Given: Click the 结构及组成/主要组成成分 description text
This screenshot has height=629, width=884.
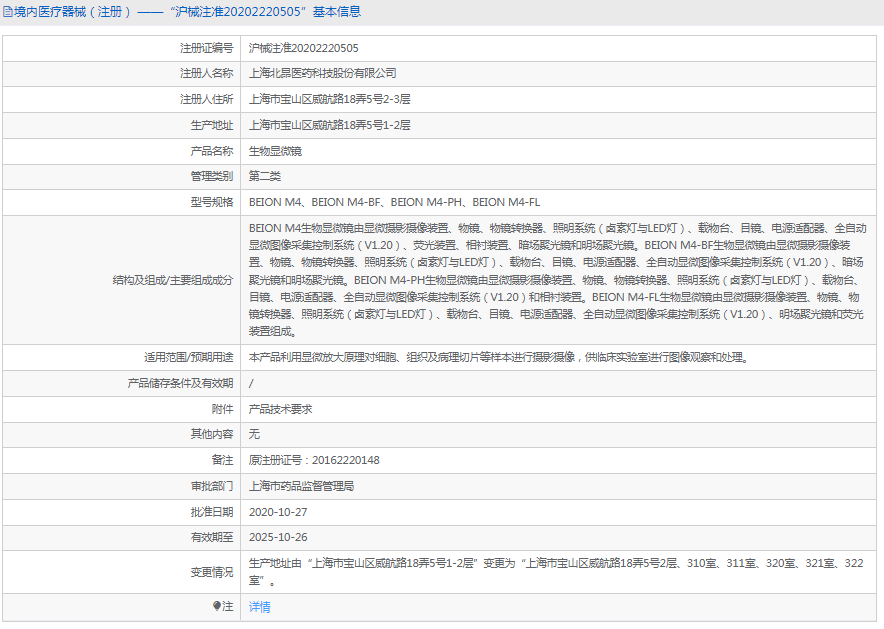Looking at the screenshot, I should tap(550, 281).
